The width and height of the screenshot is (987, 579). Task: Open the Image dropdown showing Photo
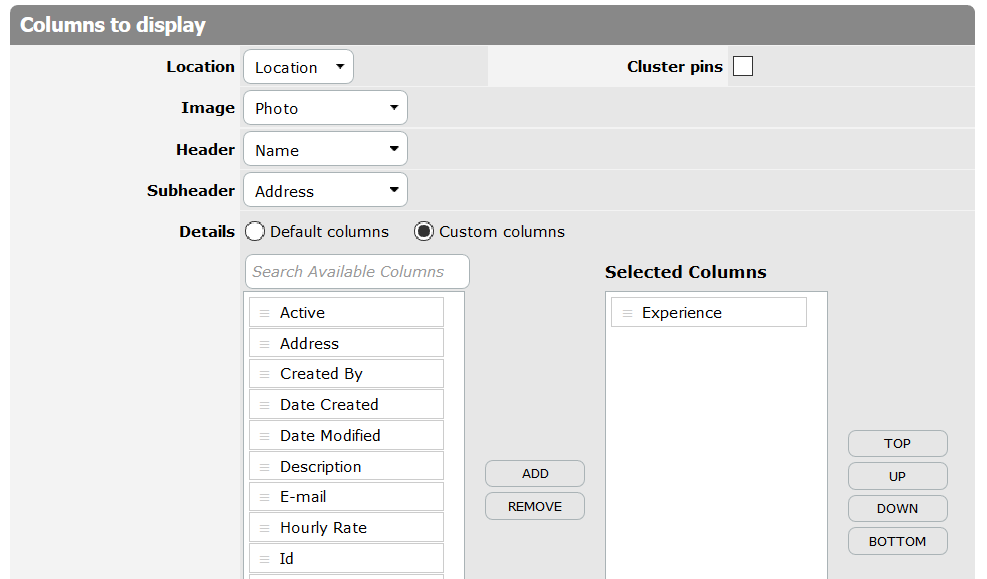(x=325, y=108)
